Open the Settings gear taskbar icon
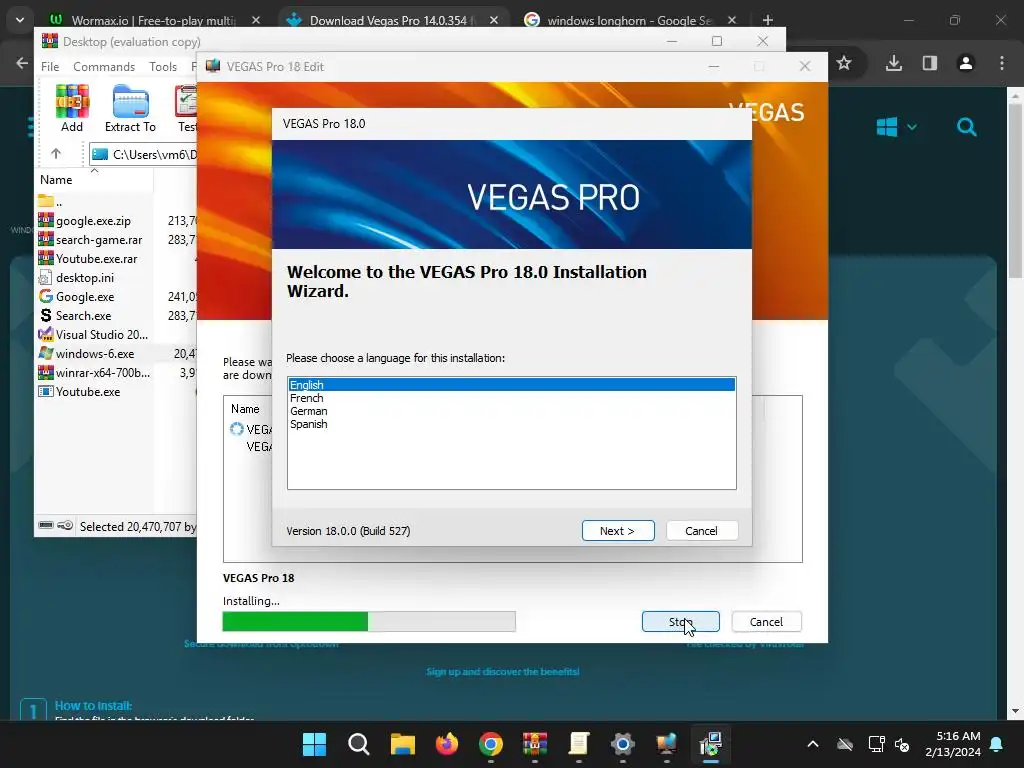1024x768 pixels. (x=623, y=743)
